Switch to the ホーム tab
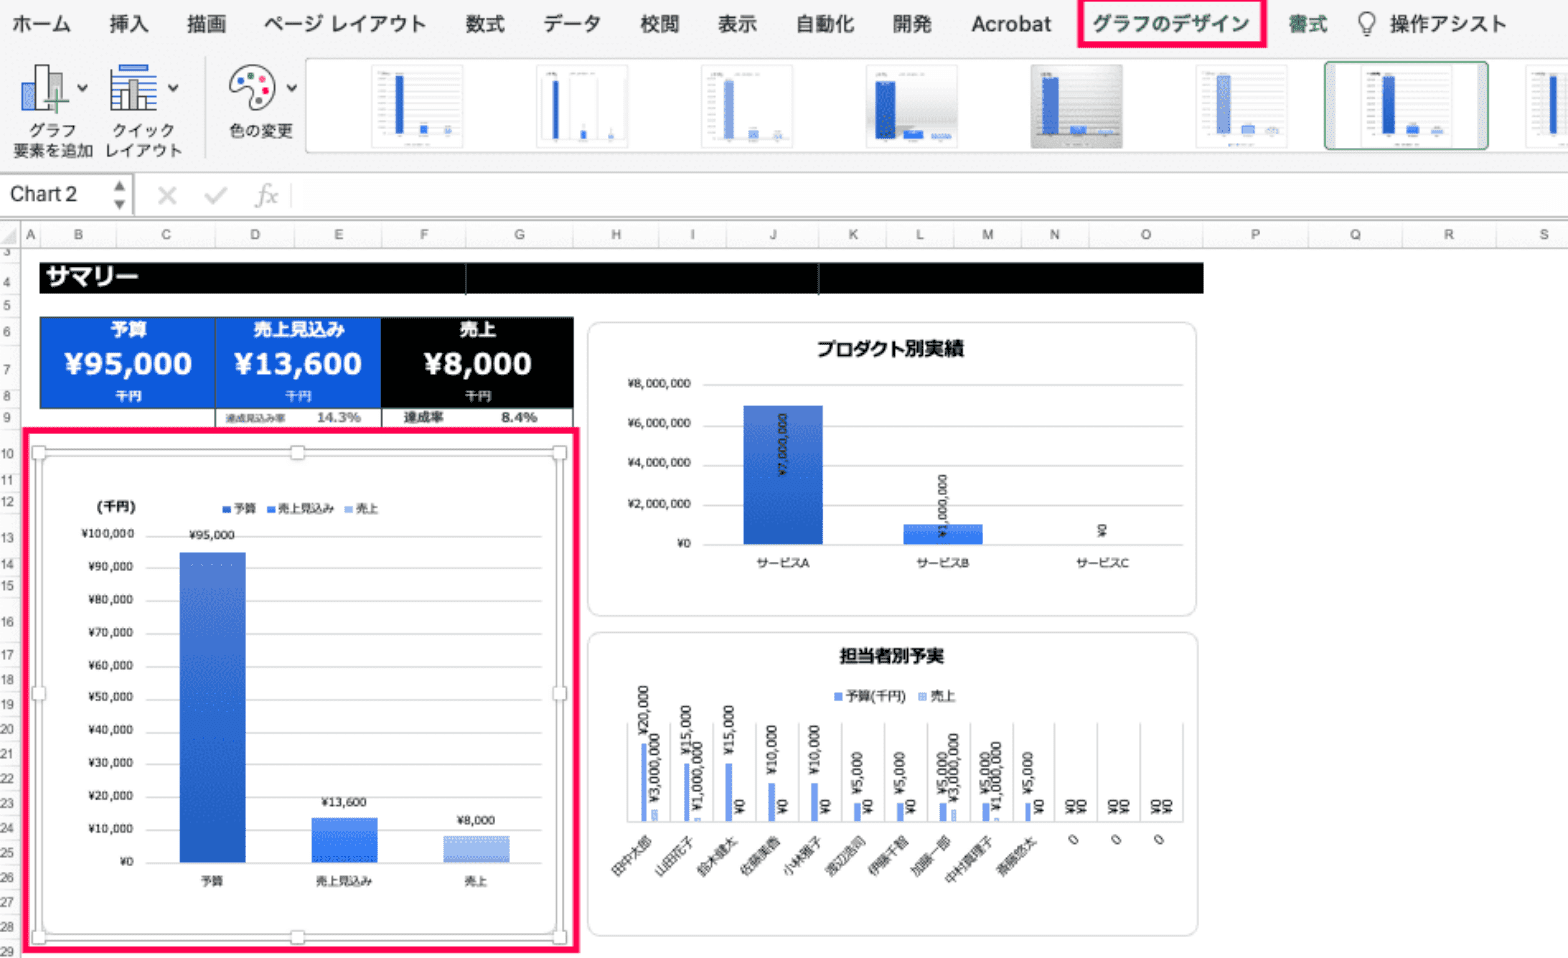1568x958 pixels. coord(41,24)
